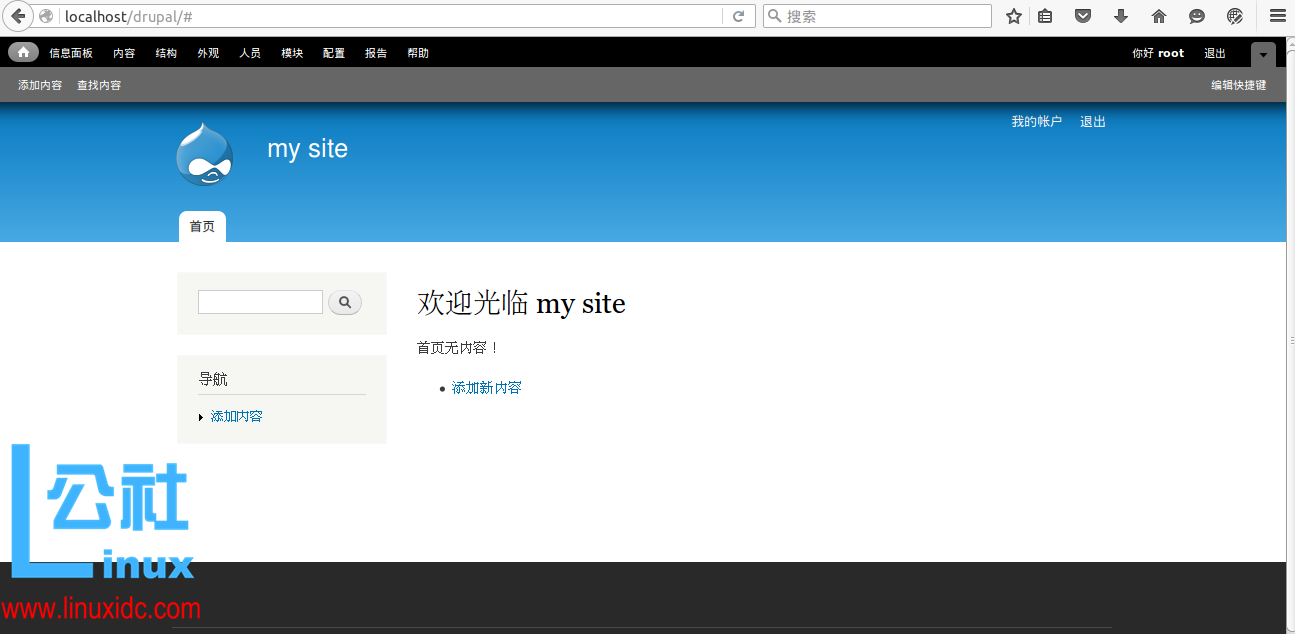
Task: Open the 模块 (Modules) admin menu
Action: (x=291, y=53)
